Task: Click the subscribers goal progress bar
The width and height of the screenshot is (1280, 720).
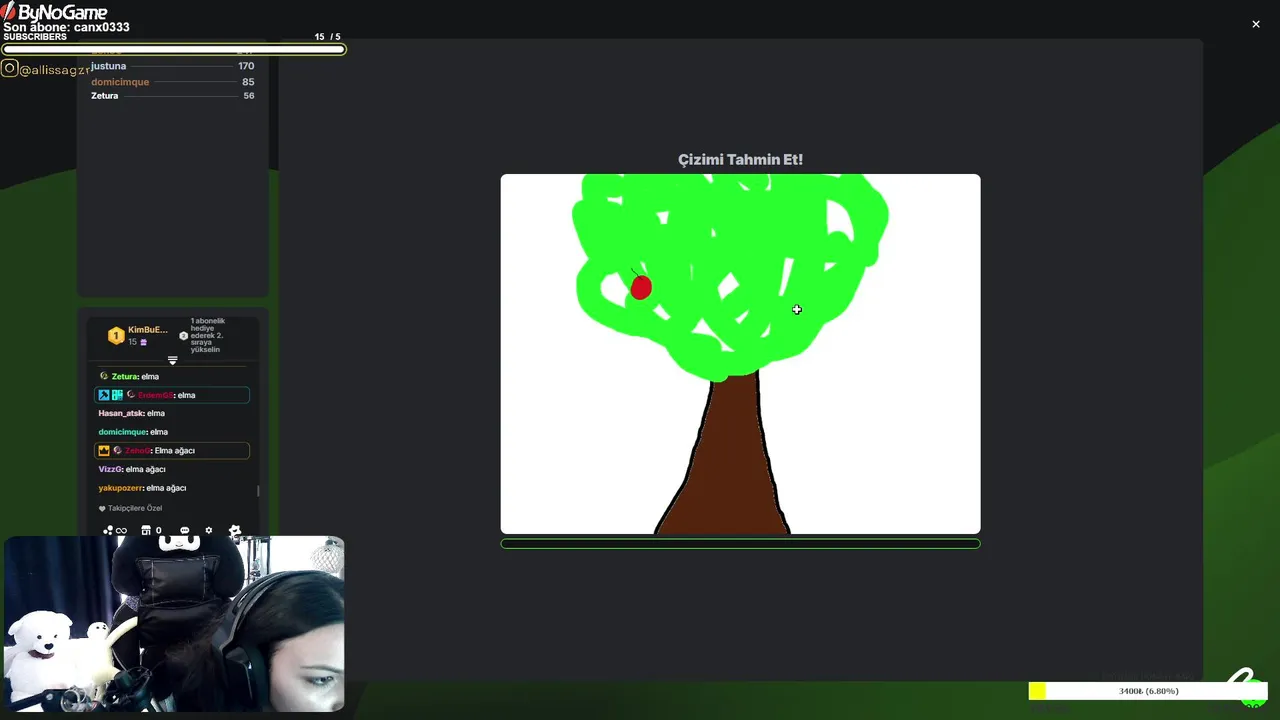Action: point(173,49)
